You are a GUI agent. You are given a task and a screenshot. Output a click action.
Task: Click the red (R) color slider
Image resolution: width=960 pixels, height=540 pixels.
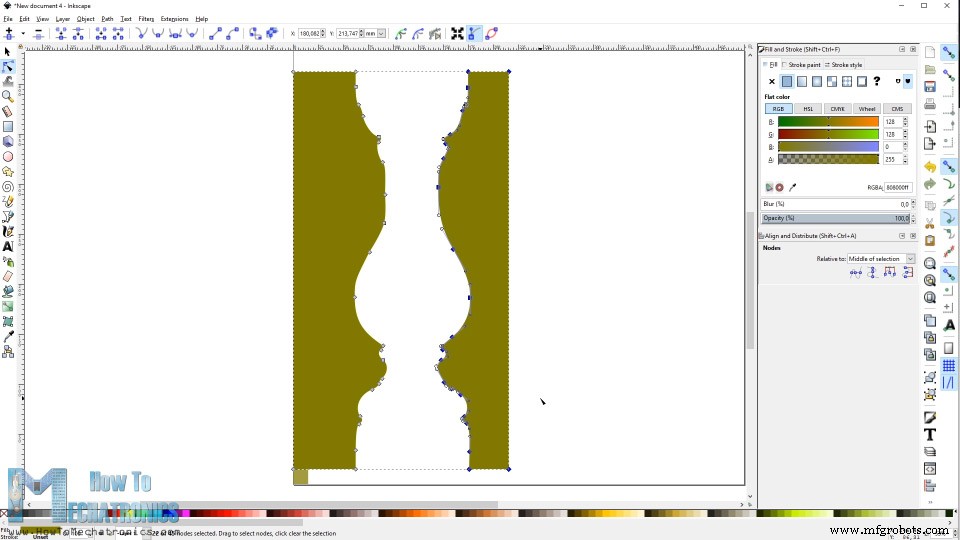tap(828, 122)
